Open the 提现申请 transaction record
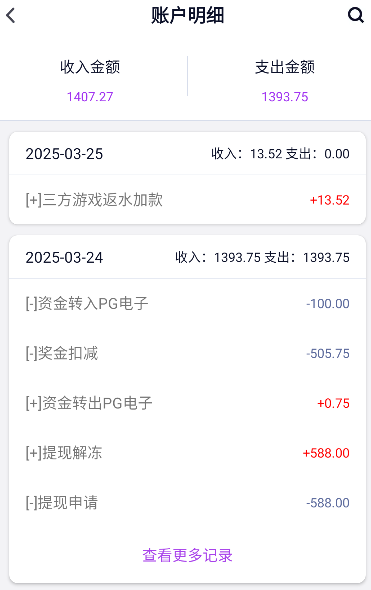 [187, 503]
